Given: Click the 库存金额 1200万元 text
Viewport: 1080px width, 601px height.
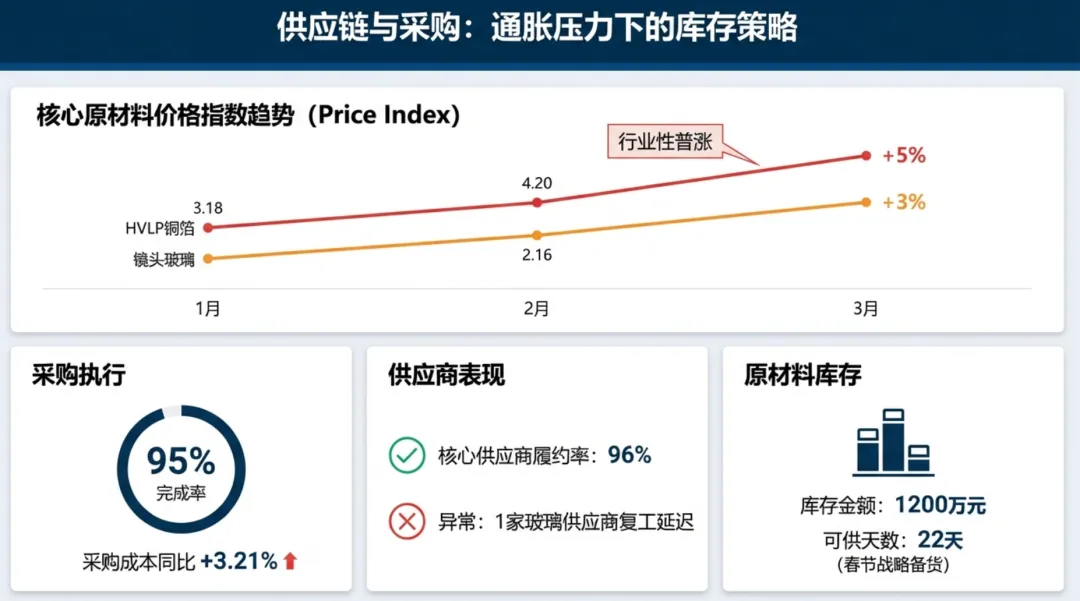Looking at the screenshot, I should (x=893, y=505).
